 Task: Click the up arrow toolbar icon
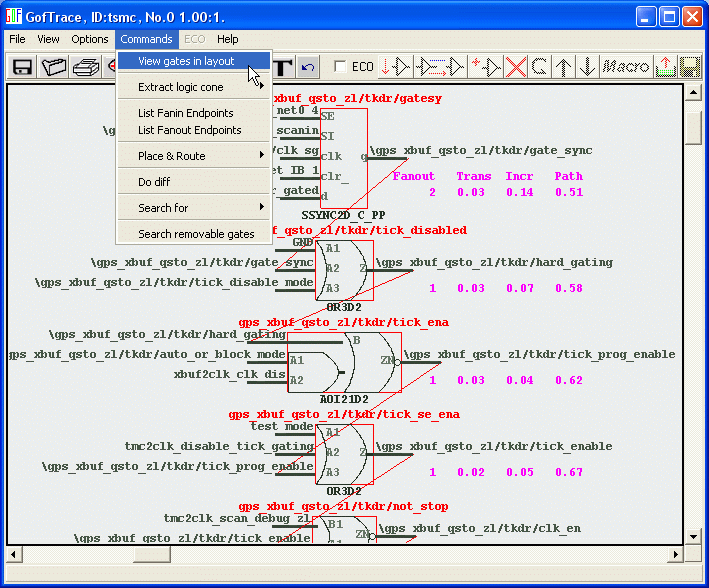565,67
